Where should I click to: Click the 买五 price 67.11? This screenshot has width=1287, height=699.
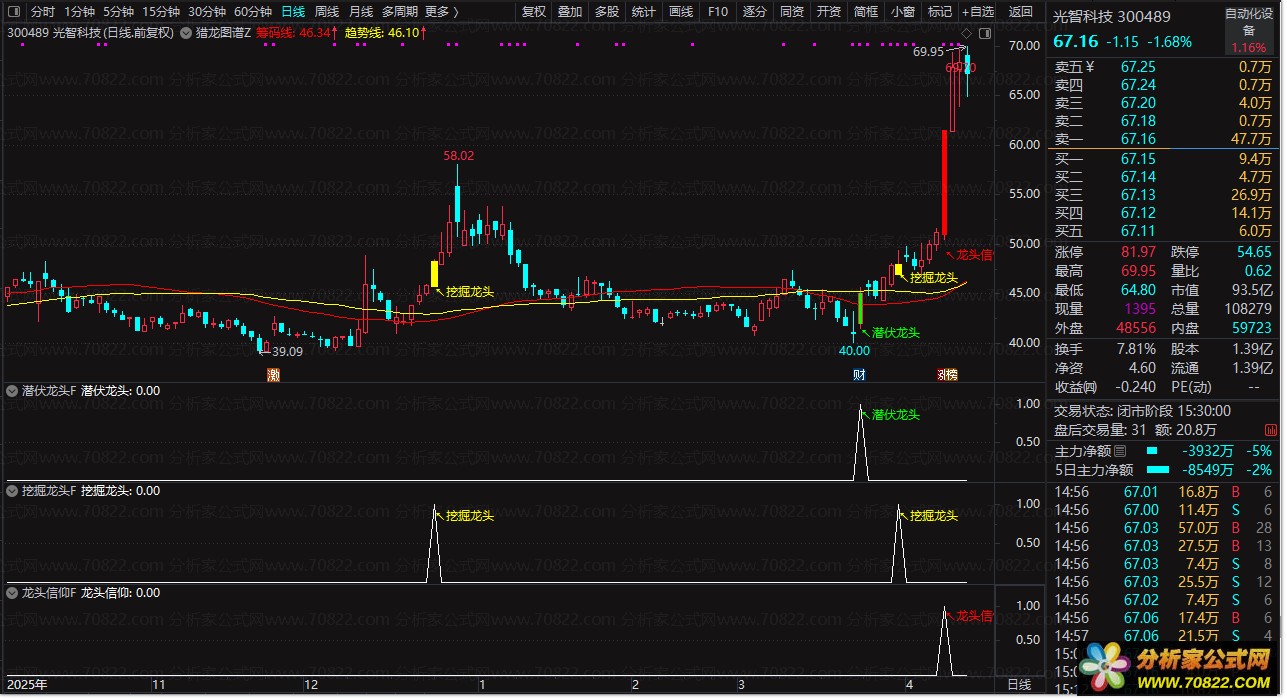1138,231
